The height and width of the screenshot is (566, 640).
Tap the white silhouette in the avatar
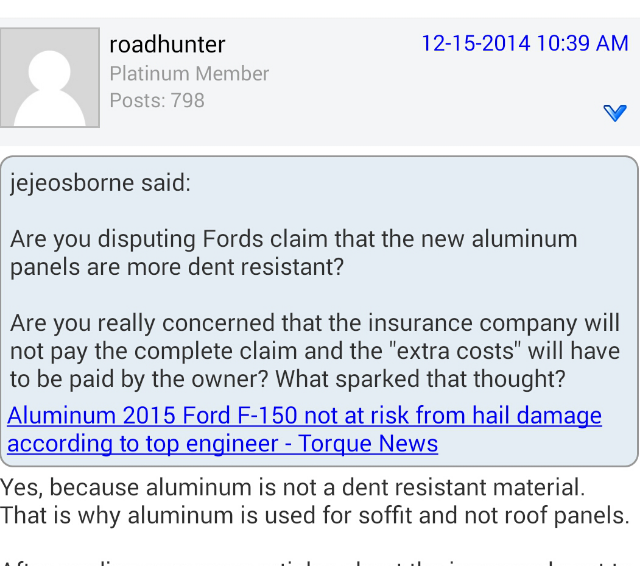pyautogui.click(x=50, y=89)
